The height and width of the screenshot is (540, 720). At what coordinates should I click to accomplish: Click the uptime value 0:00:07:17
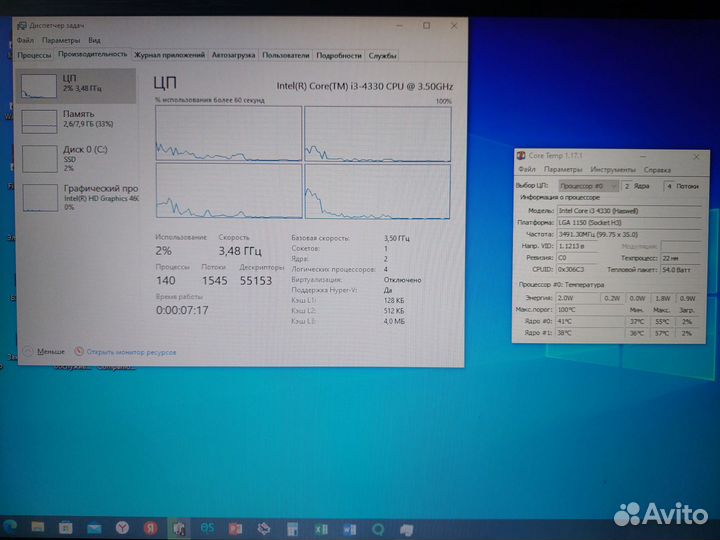tap(182, 310)
